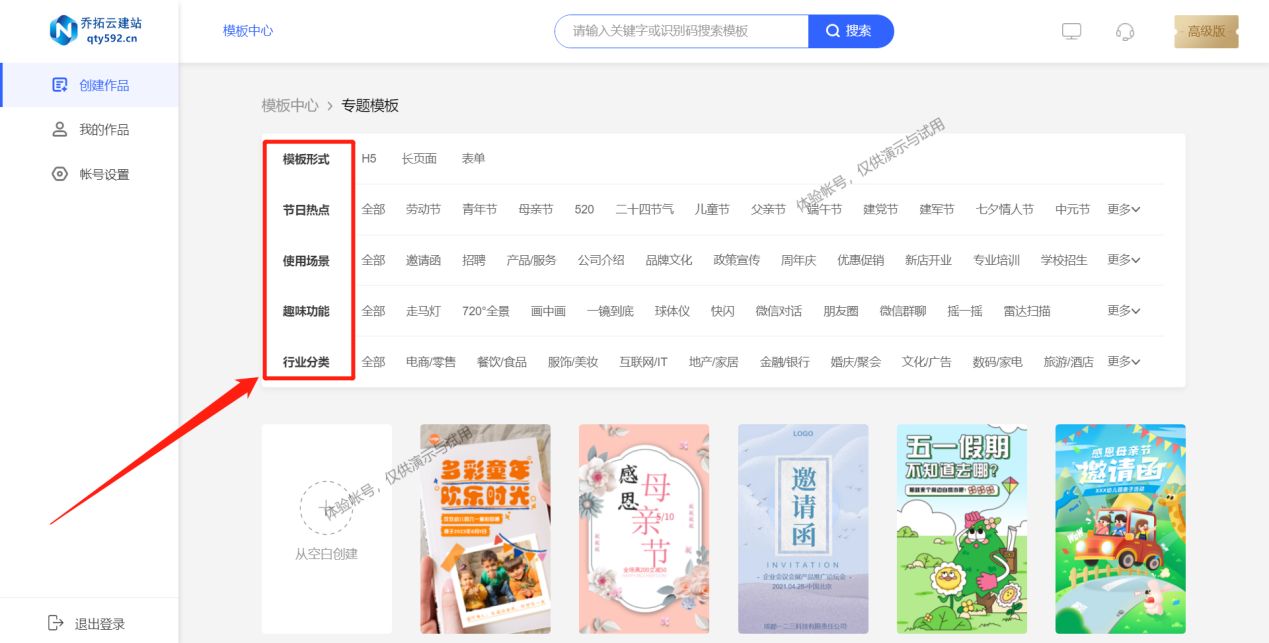Select the 720°全景 feature filter
Viewport: 1269px width, 643px height.
(x=486, y=311)
